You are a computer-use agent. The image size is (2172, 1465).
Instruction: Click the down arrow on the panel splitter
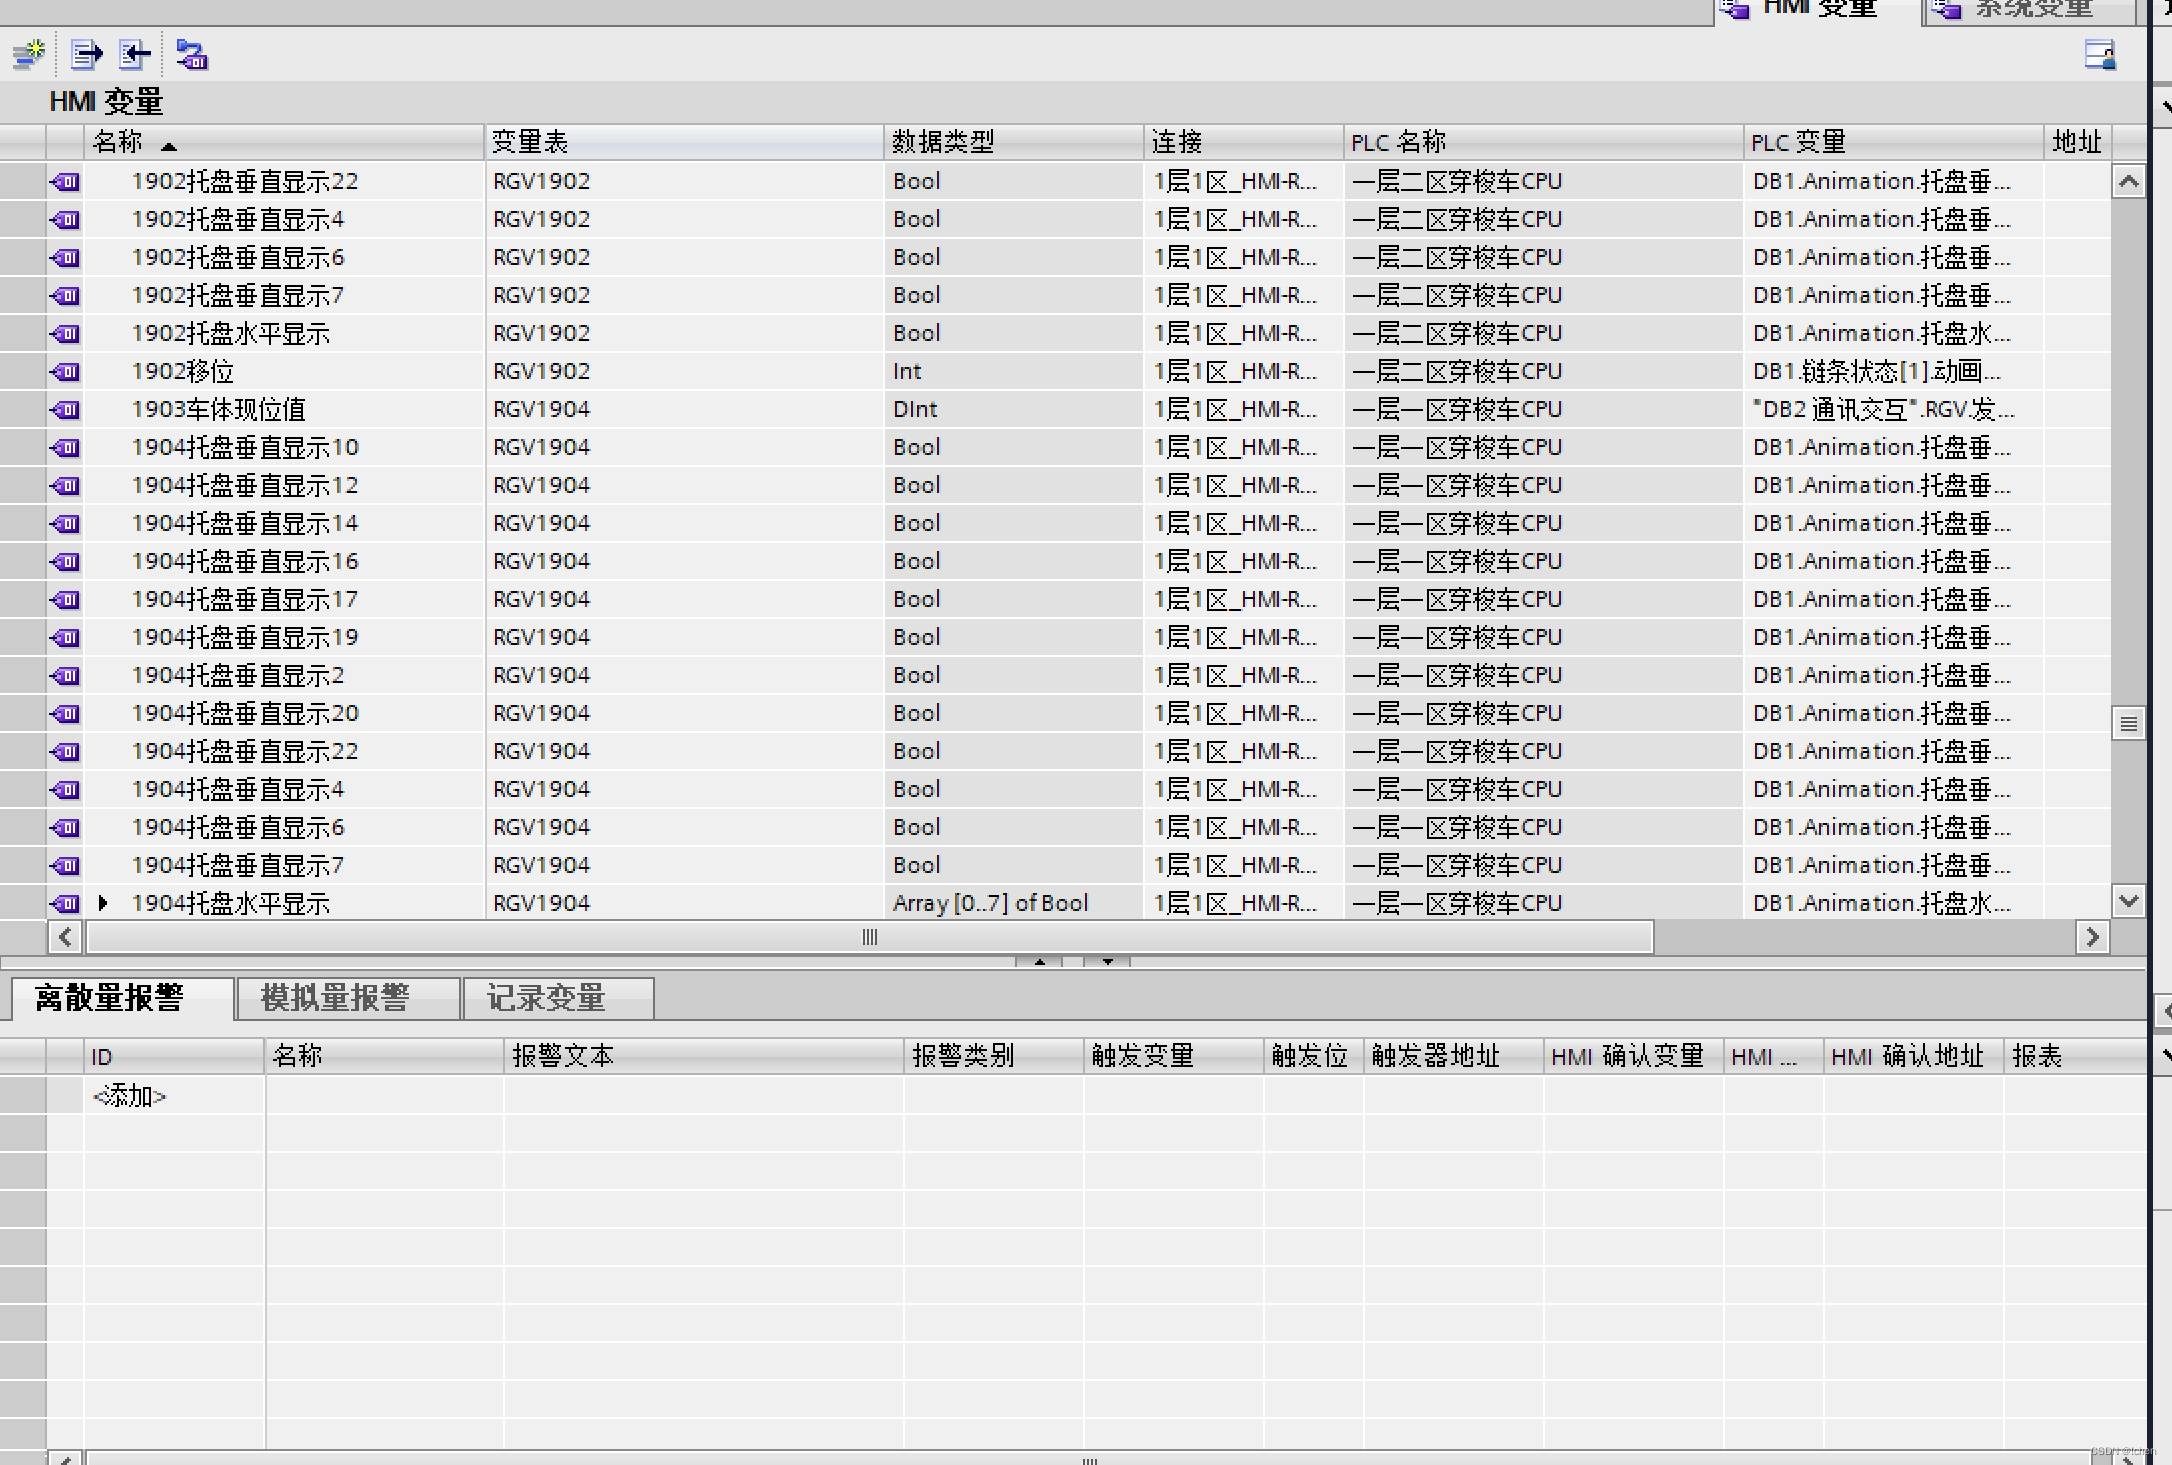(1107, 962)
